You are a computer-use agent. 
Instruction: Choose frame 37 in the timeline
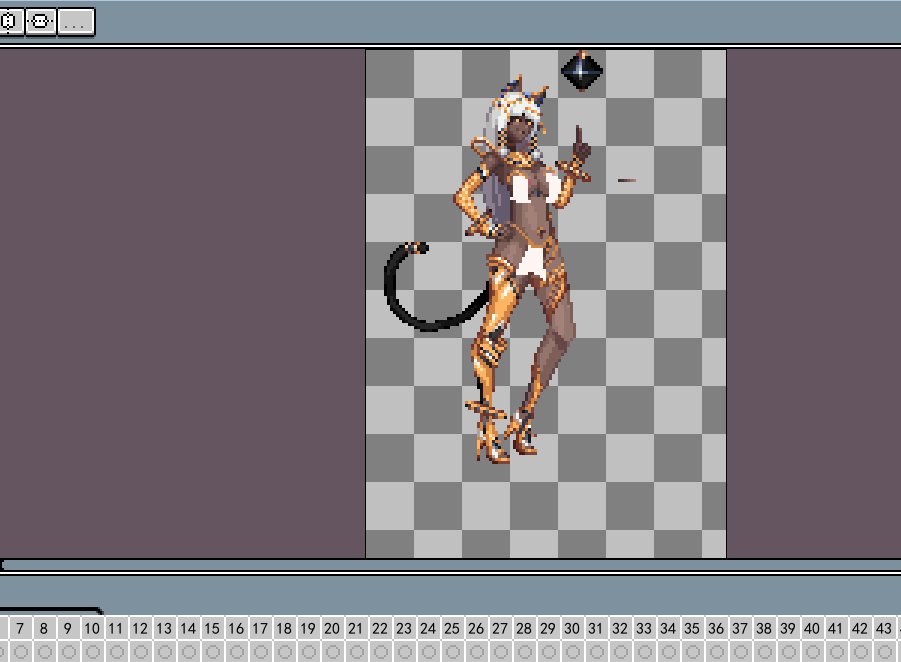pos(740,628)
